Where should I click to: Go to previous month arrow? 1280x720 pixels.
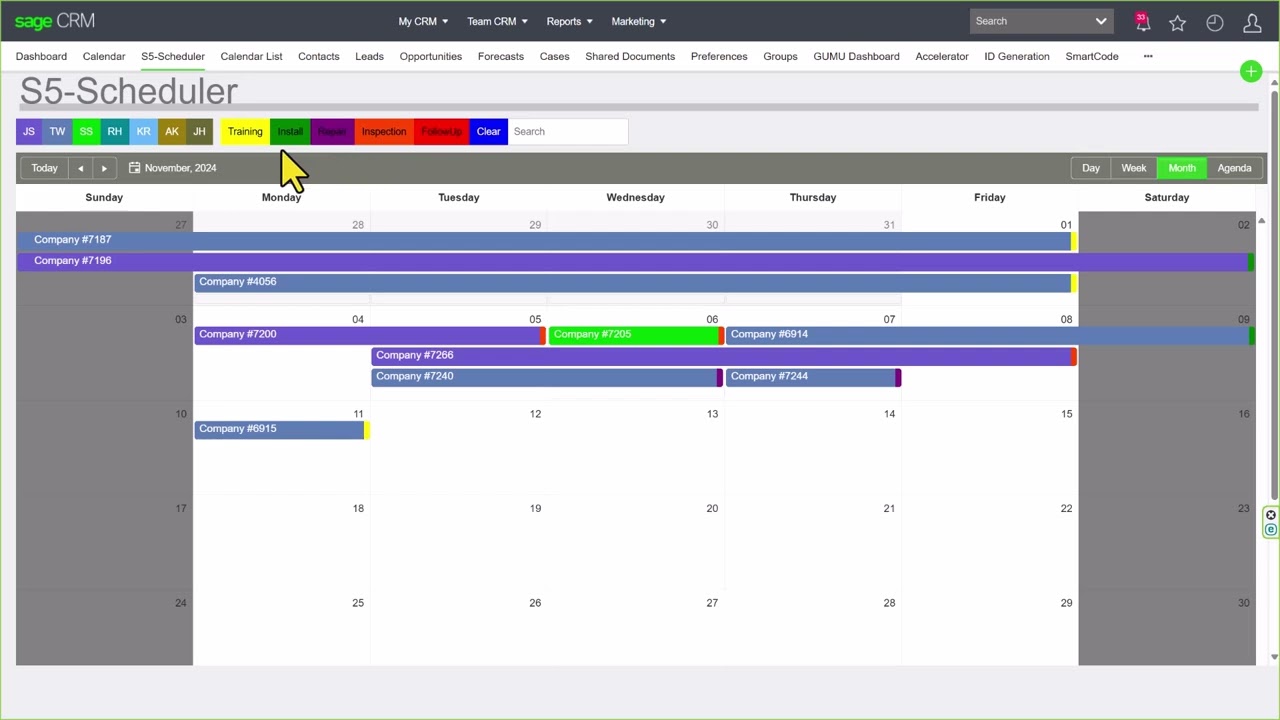(x=80, y=168)
